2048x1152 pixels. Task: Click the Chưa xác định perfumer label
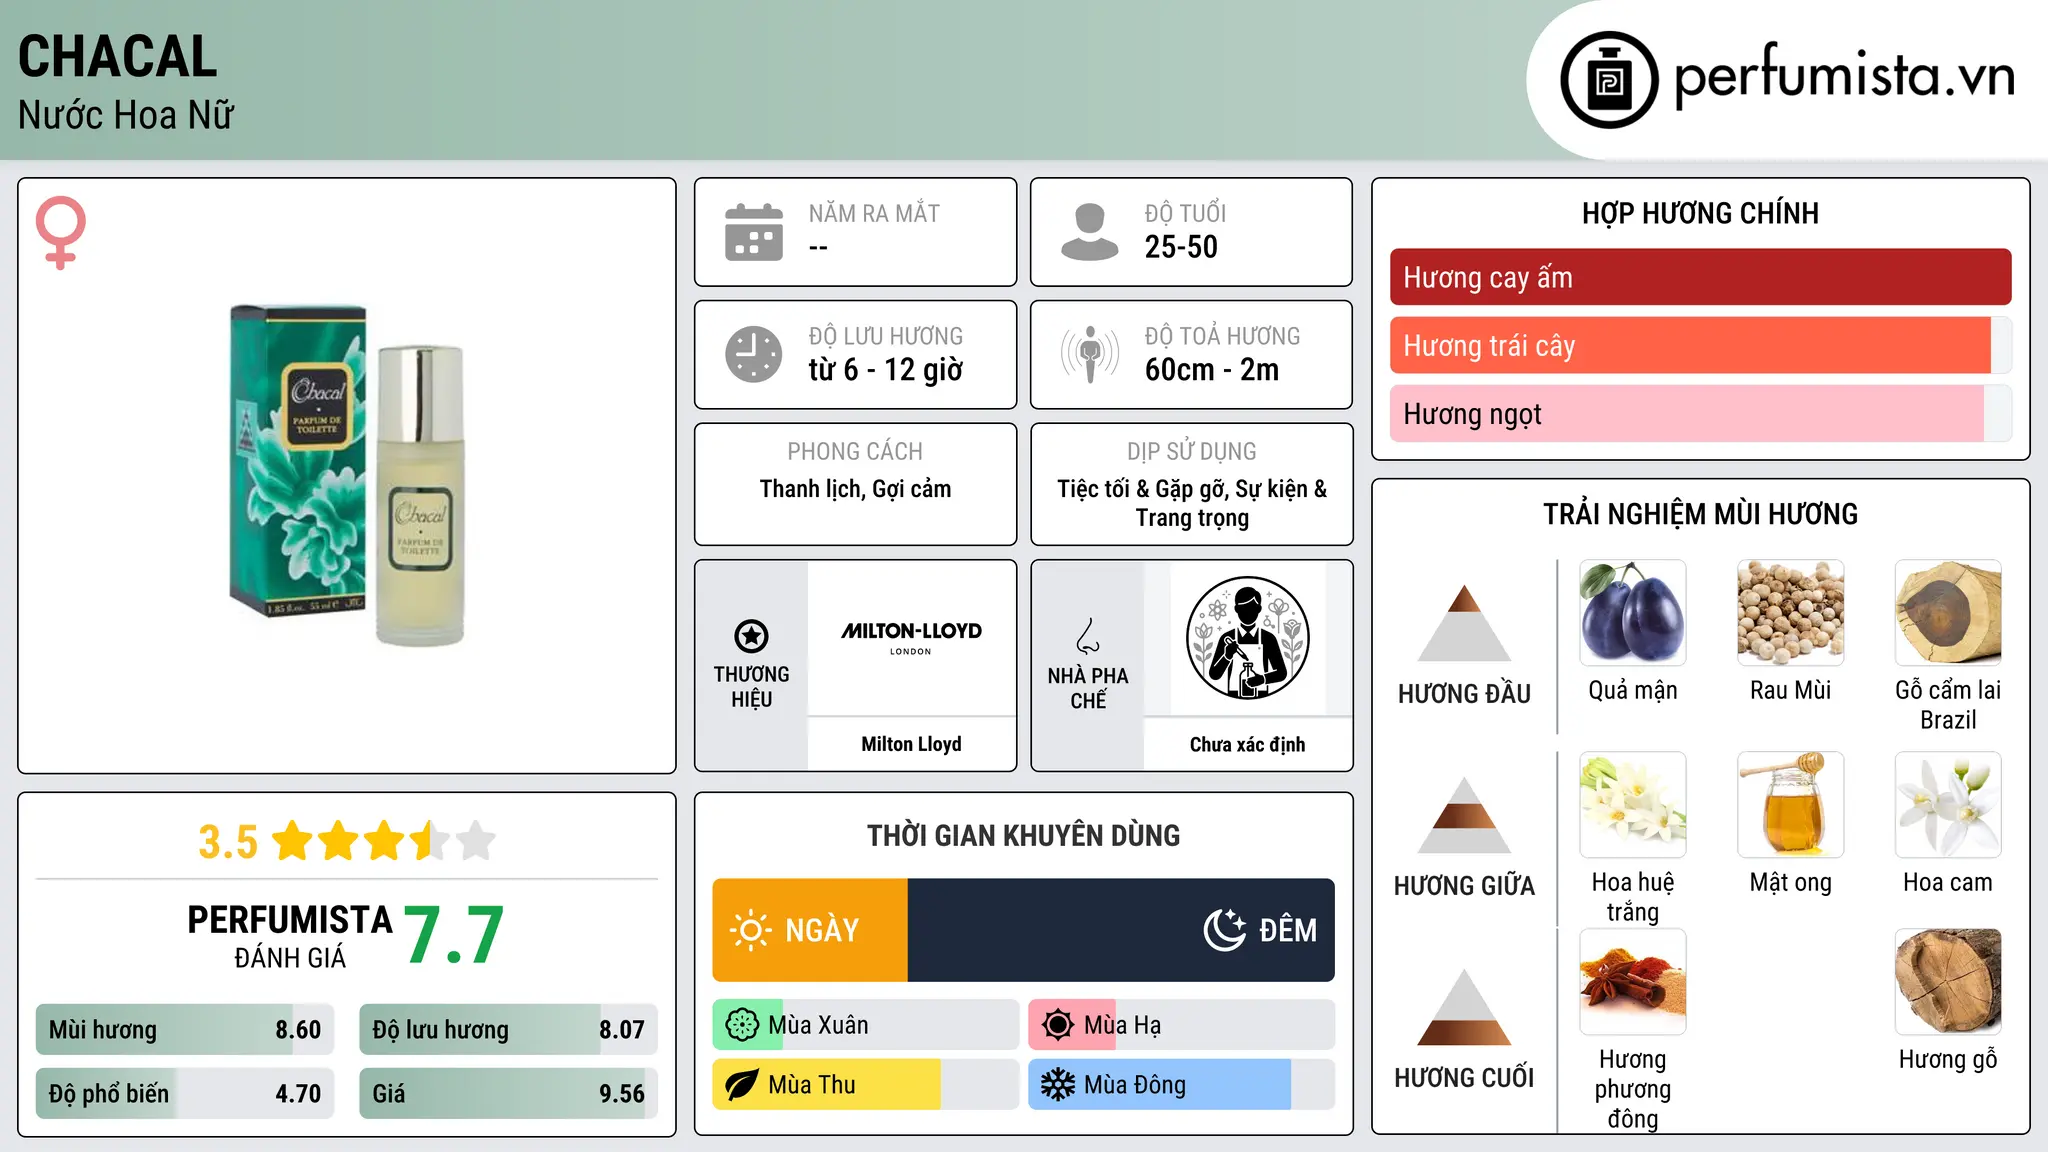(x=1247, y=744)
